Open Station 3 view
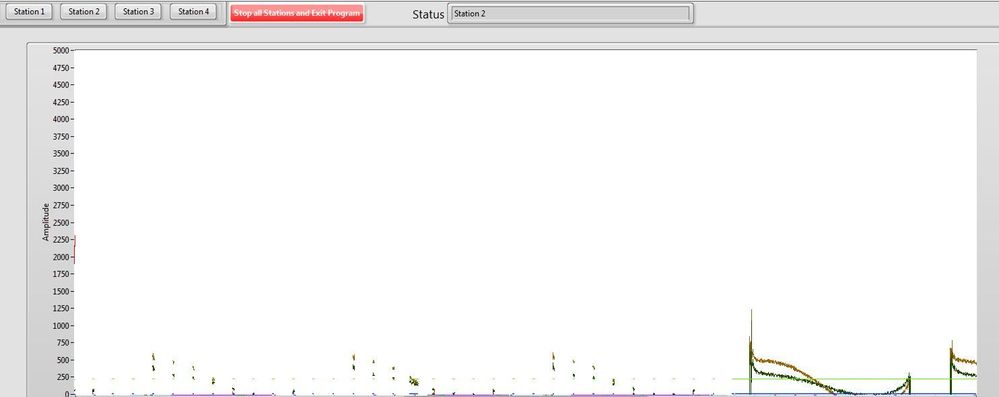 click(138, 11)
